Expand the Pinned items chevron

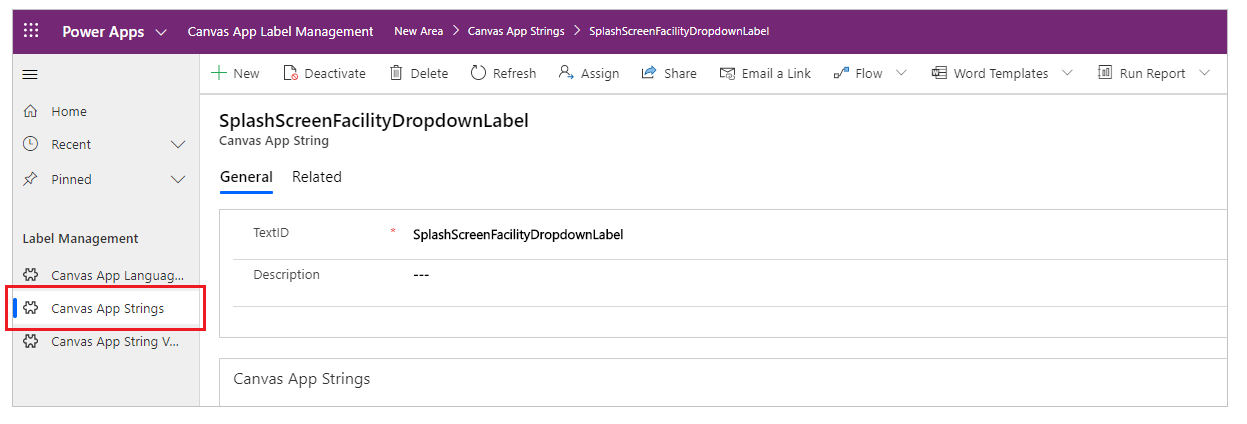pos(178,180)
